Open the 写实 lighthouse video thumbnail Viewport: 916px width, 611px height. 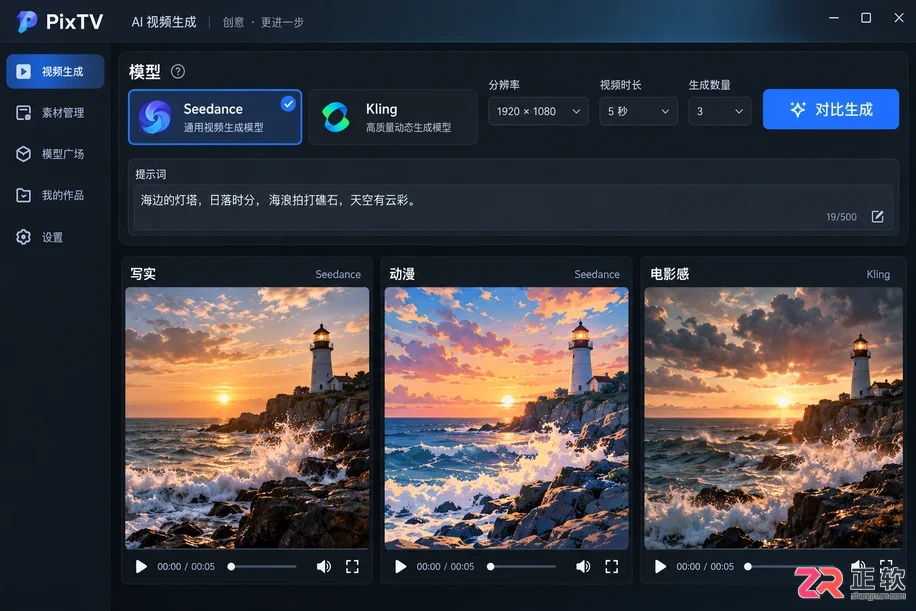coord(247,418)
